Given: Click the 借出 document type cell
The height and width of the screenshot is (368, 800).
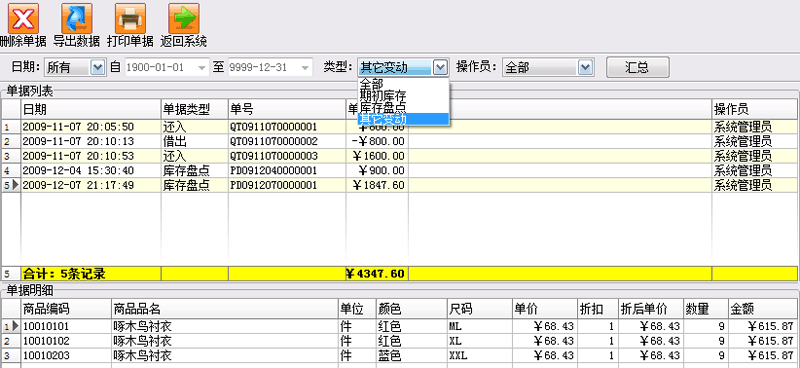Looking at the screenshot, I should pyautogui.click(x=194, y=141).
